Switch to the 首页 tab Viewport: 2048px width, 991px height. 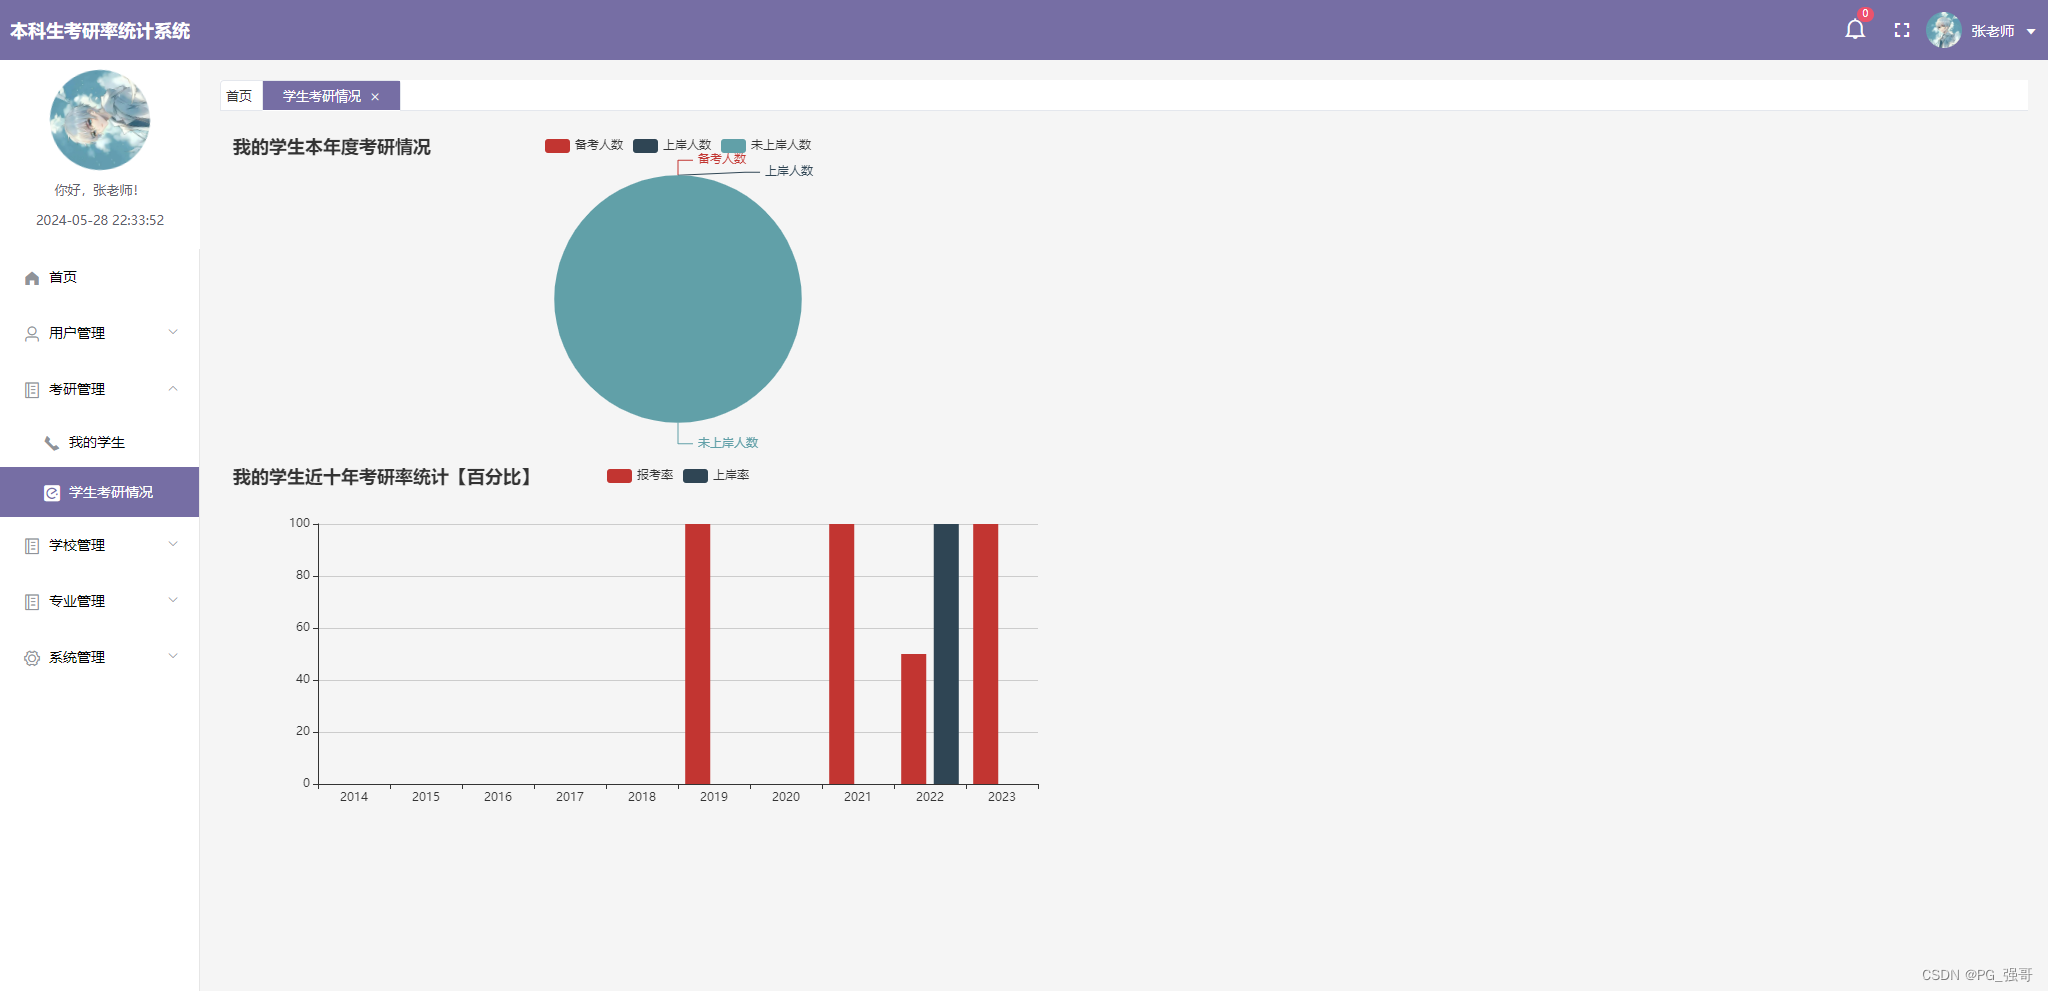point(240,96)
